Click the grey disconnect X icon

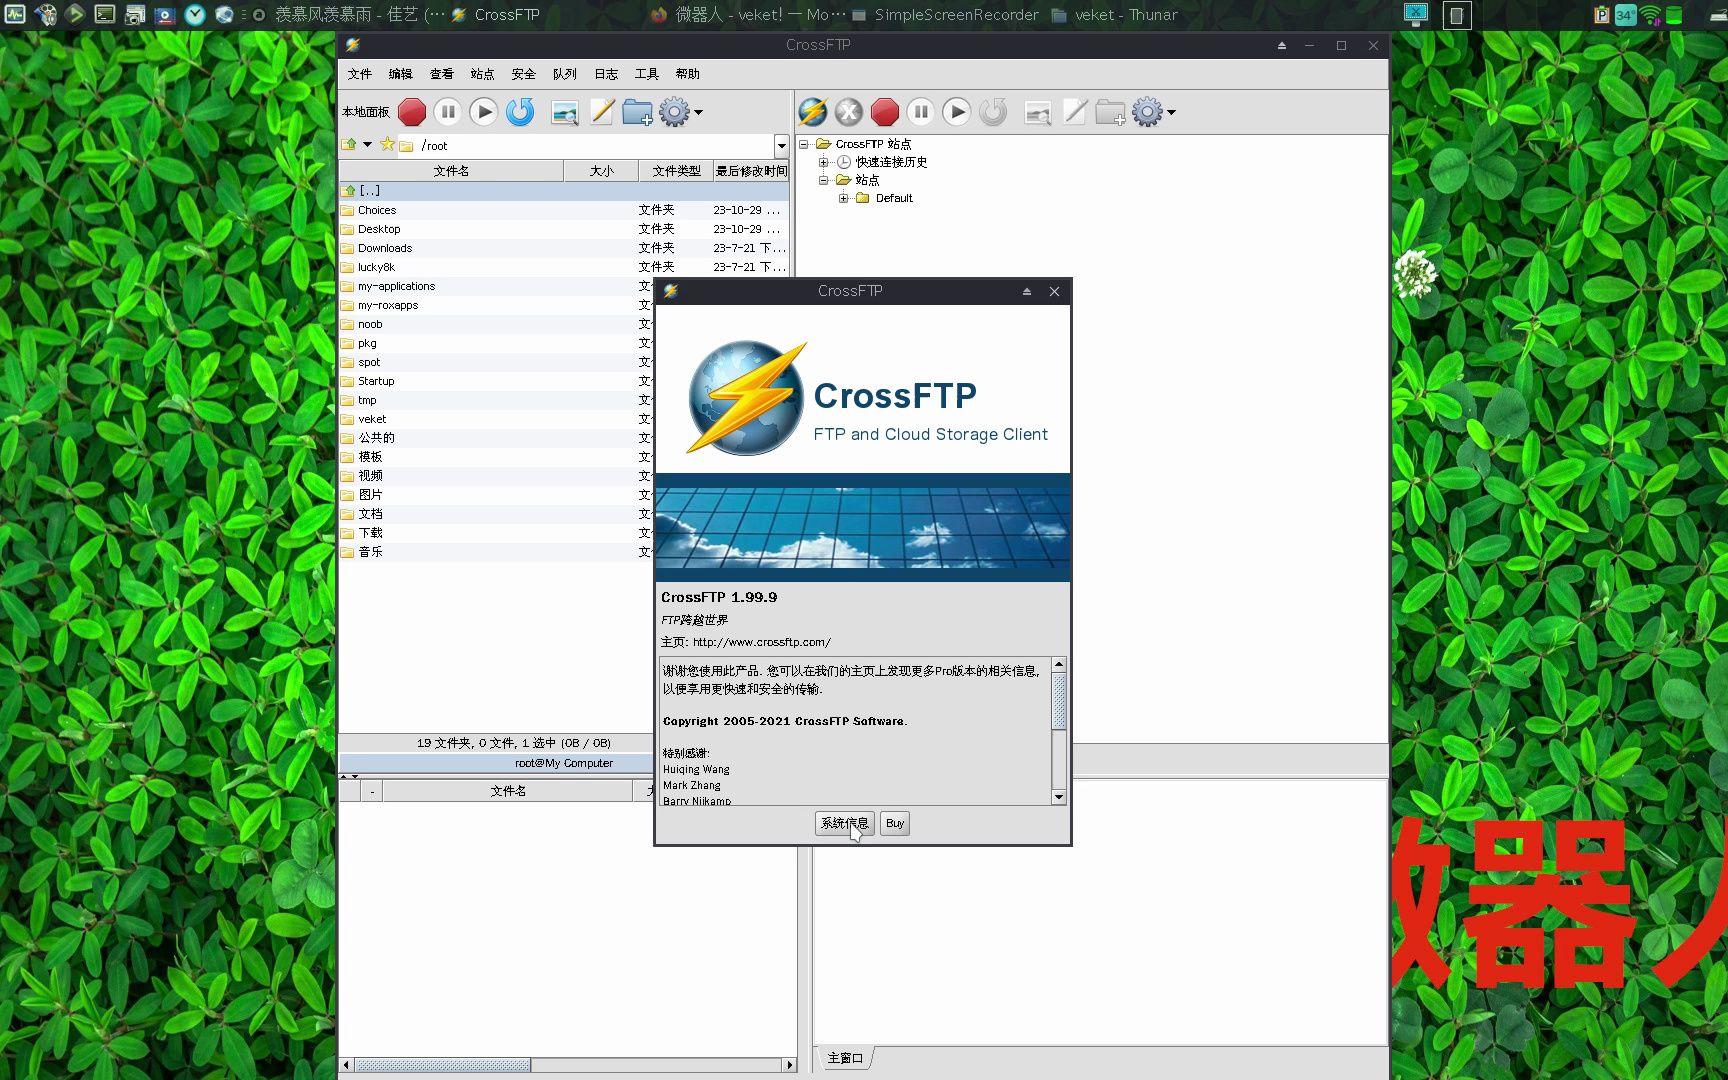[849, 112]
